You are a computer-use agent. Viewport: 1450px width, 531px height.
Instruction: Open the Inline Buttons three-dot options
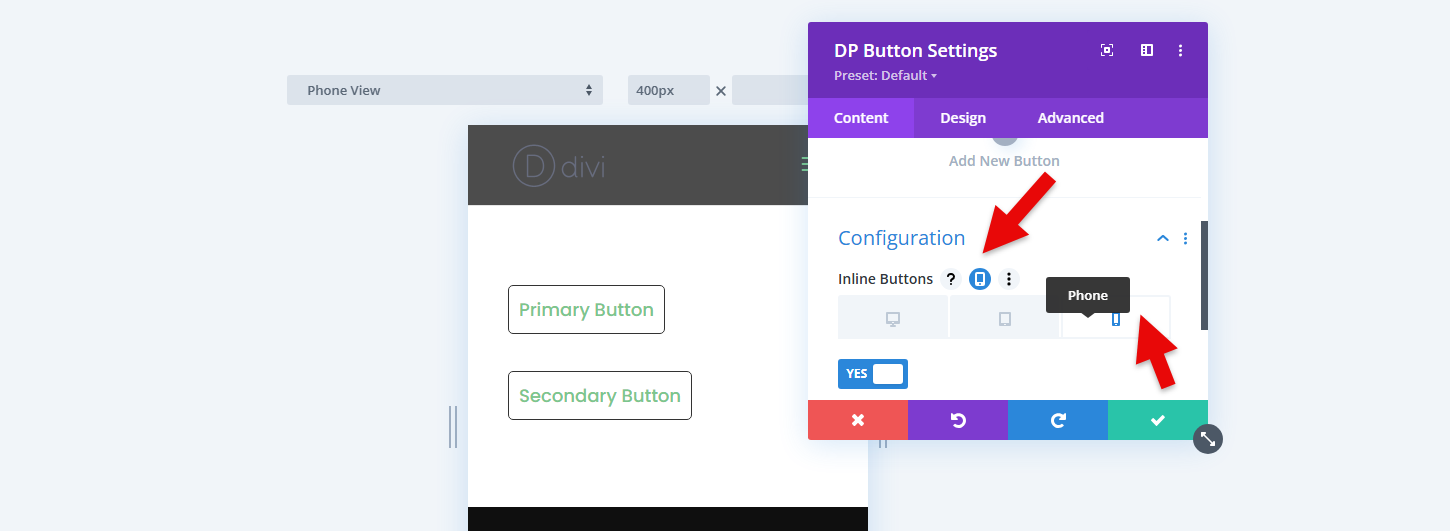[1009, 279]
